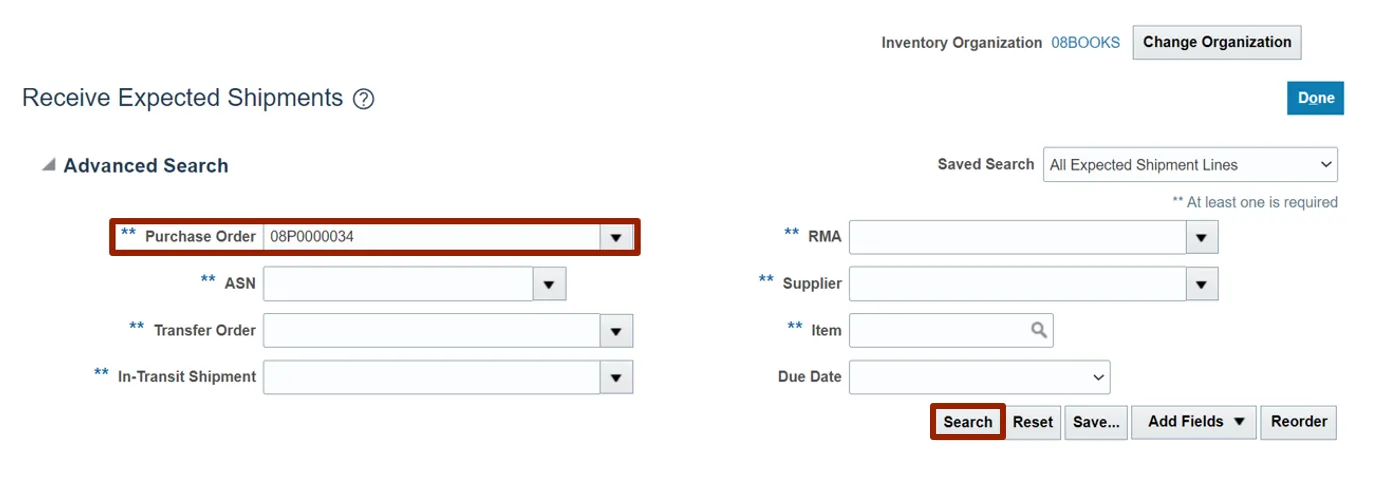Open the RMA dropdown arrow

pos(1201,237)
